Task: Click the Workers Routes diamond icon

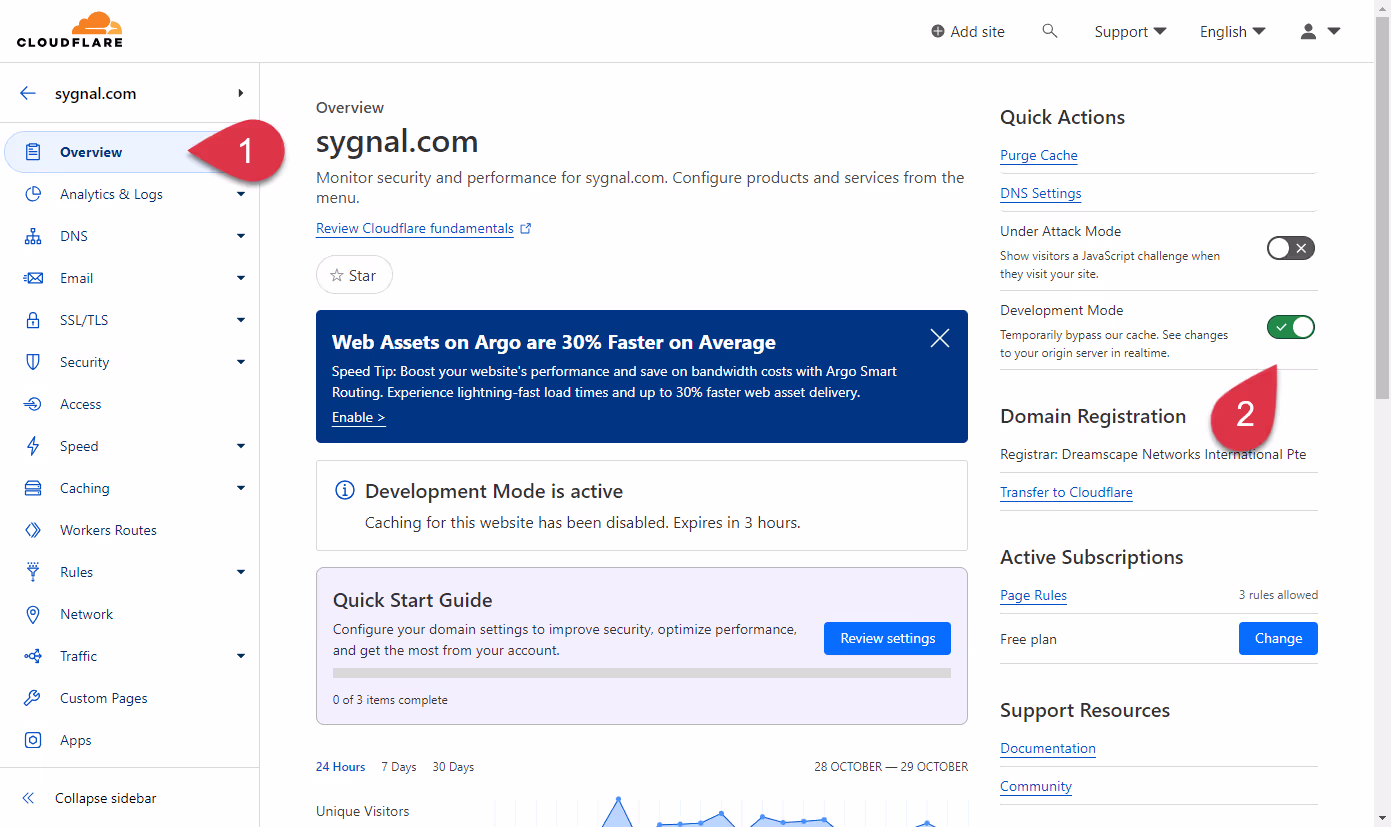Action: coord(33,530)
